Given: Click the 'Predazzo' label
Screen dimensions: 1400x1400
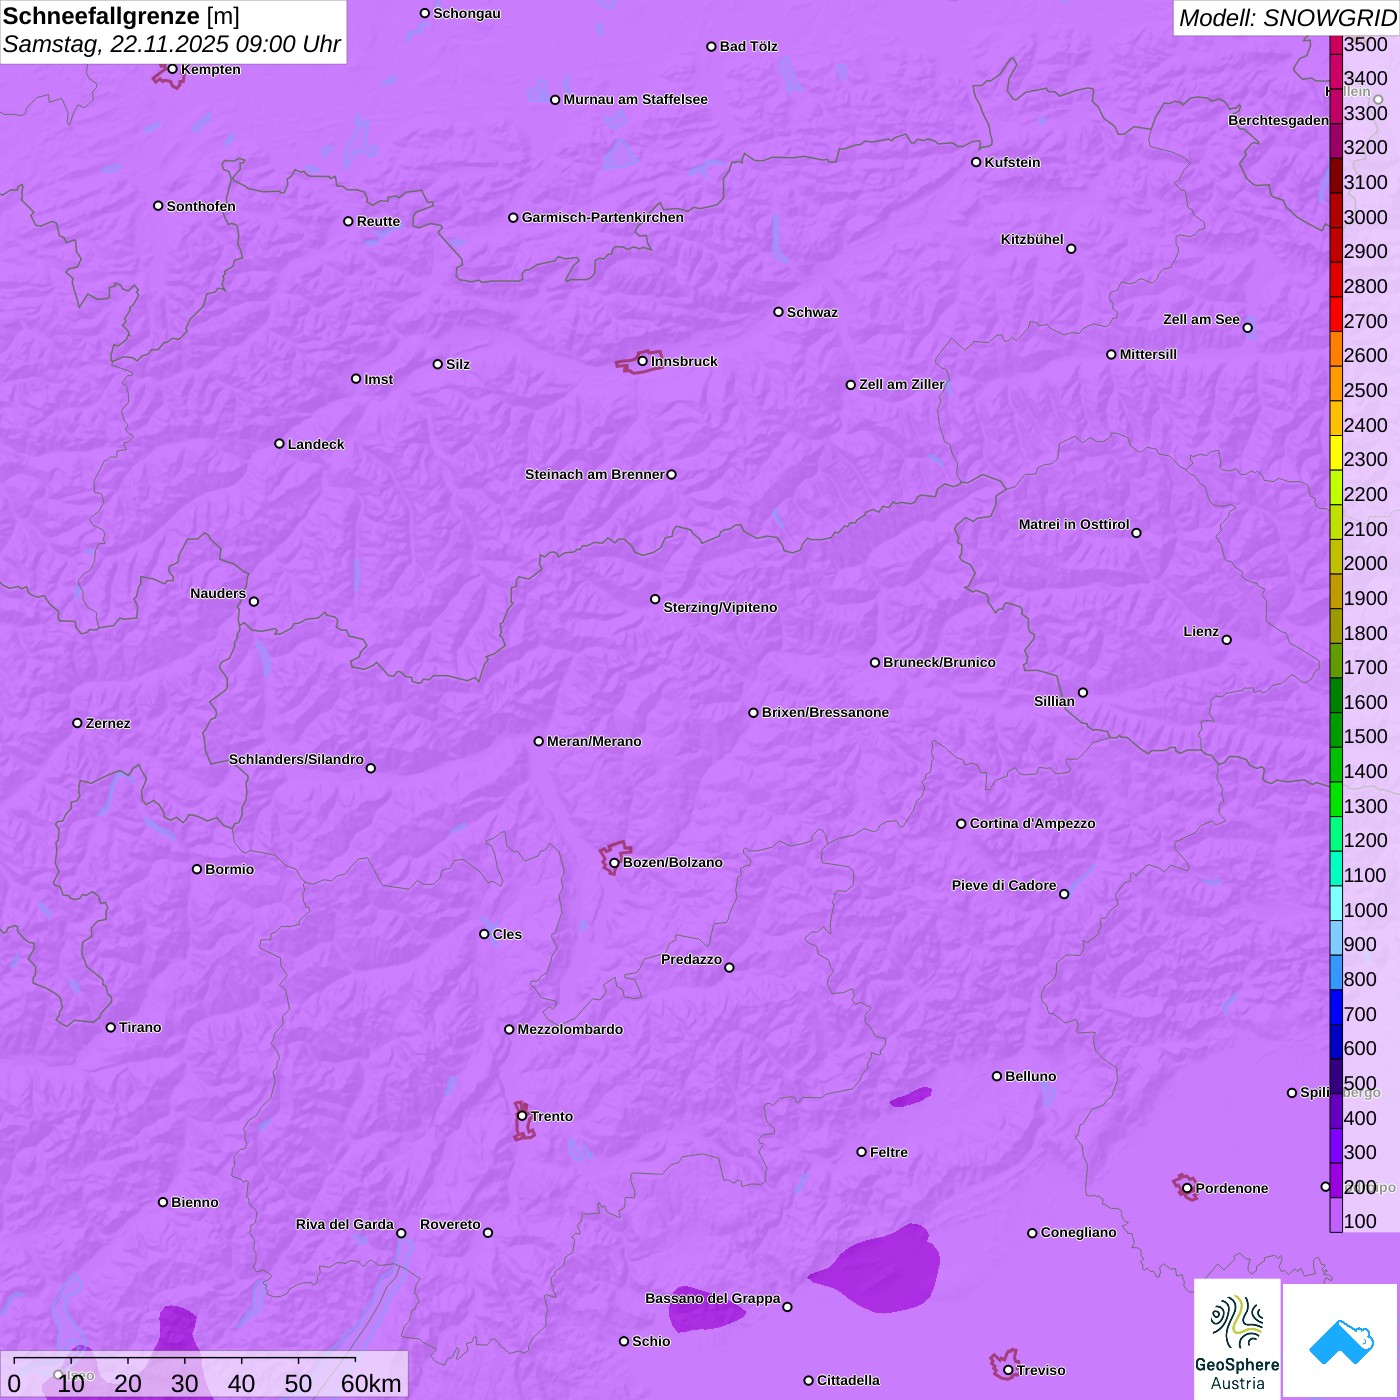Looking at the screenshot, I should (x=691, y=959).
